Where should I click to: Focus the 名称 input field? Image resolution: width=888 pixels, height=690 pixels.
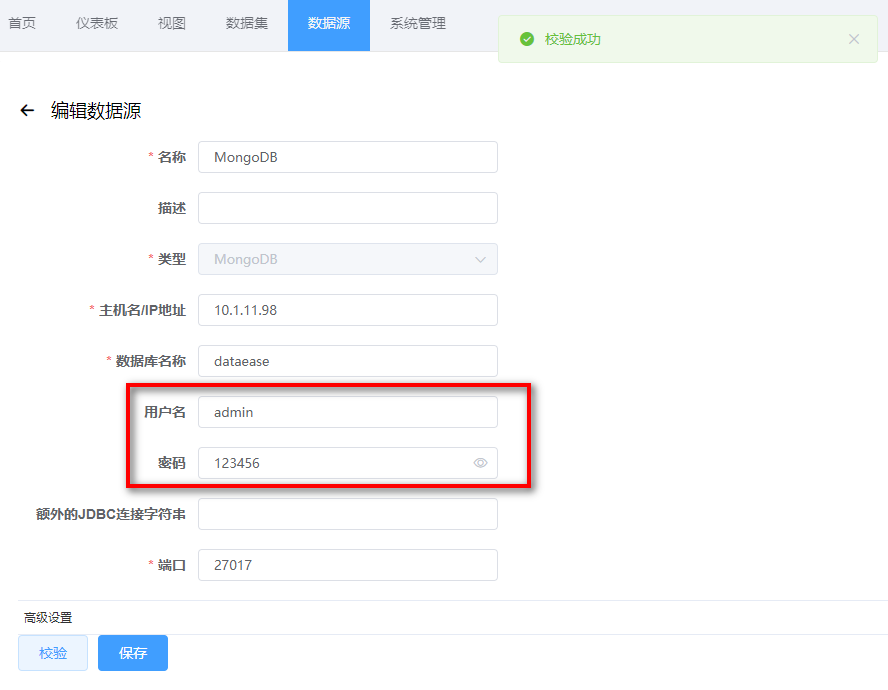coord(348,157)
